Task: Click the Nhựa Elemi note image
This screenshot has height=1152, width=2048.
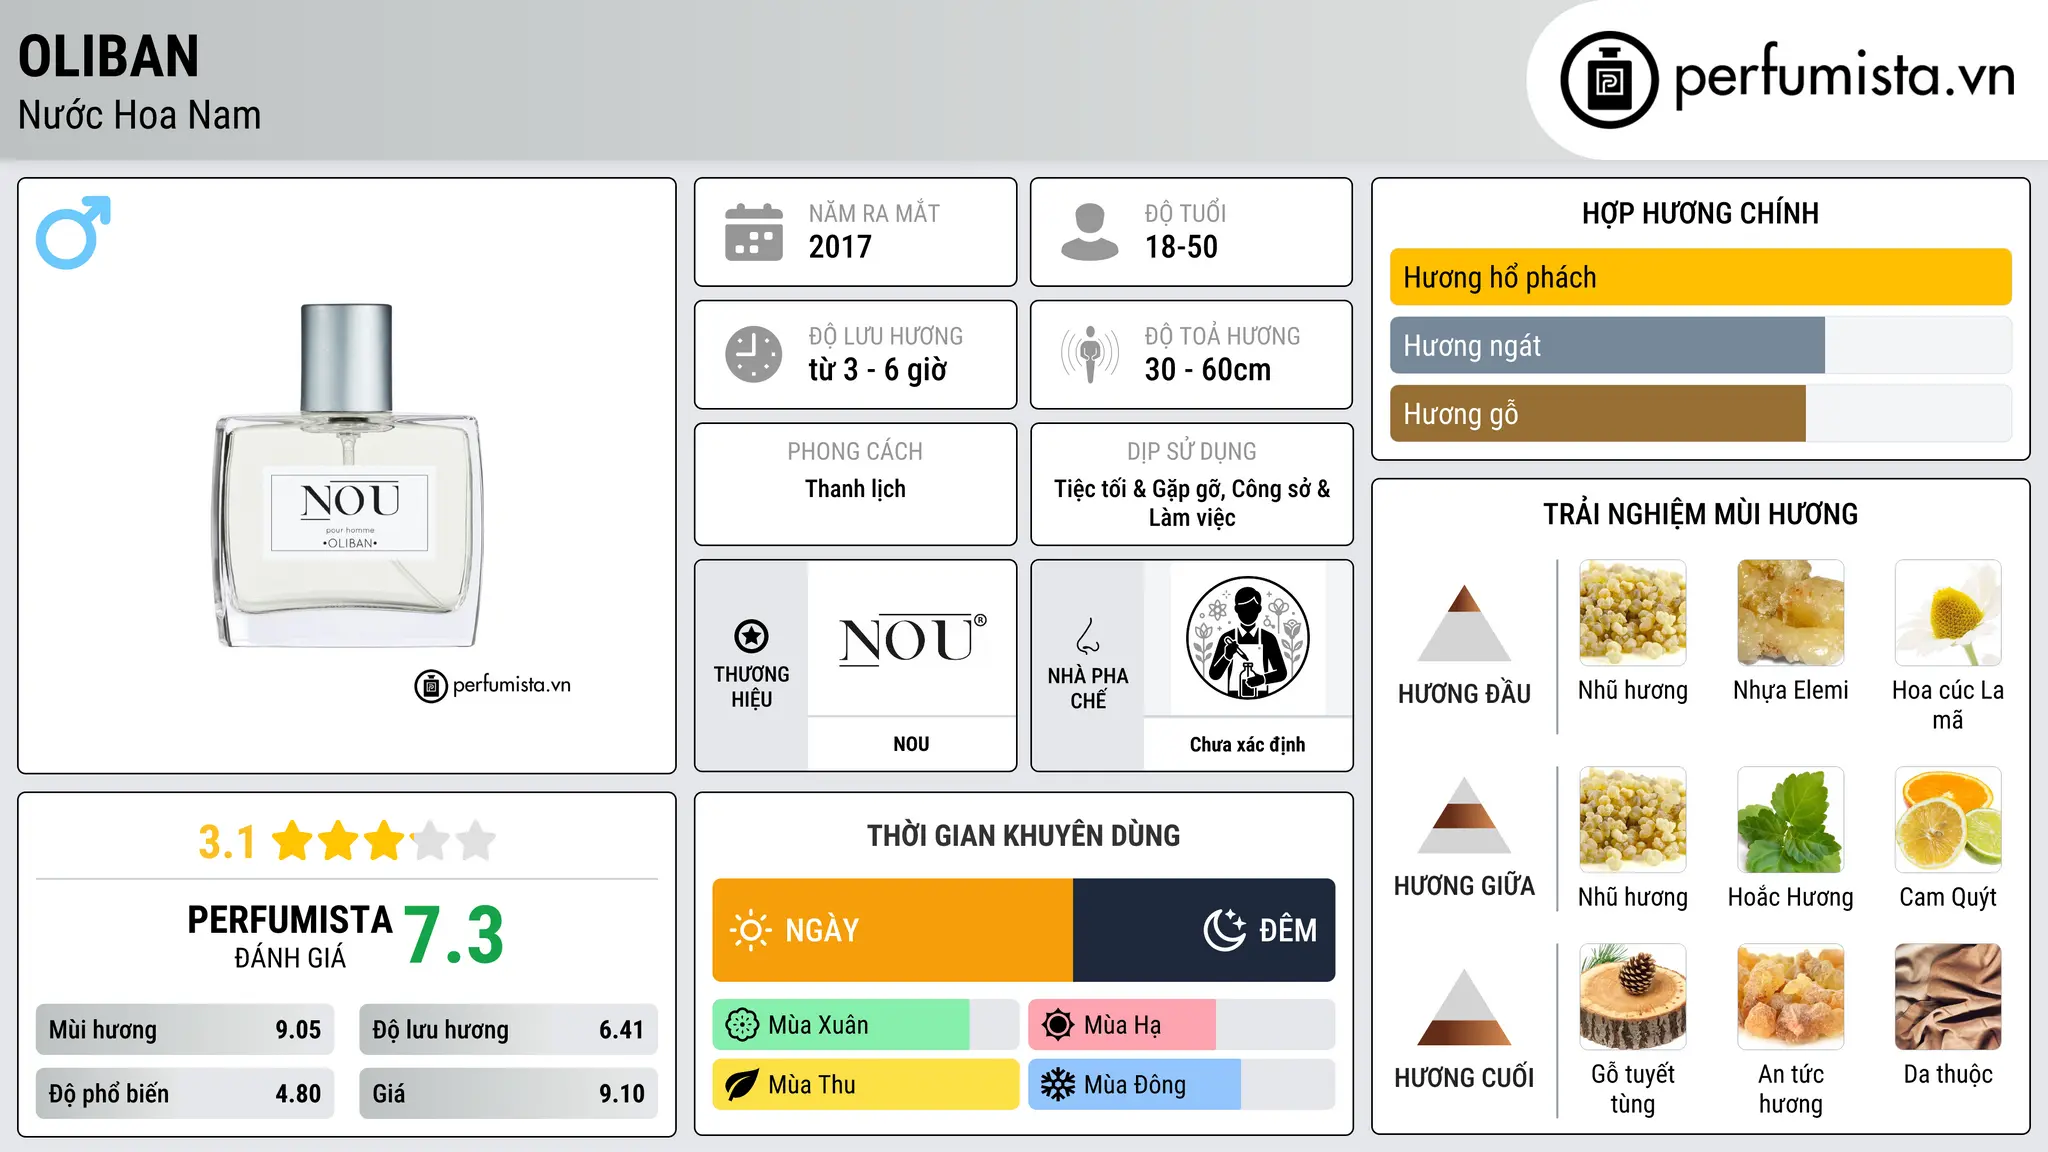Action: pos(1790,613)
